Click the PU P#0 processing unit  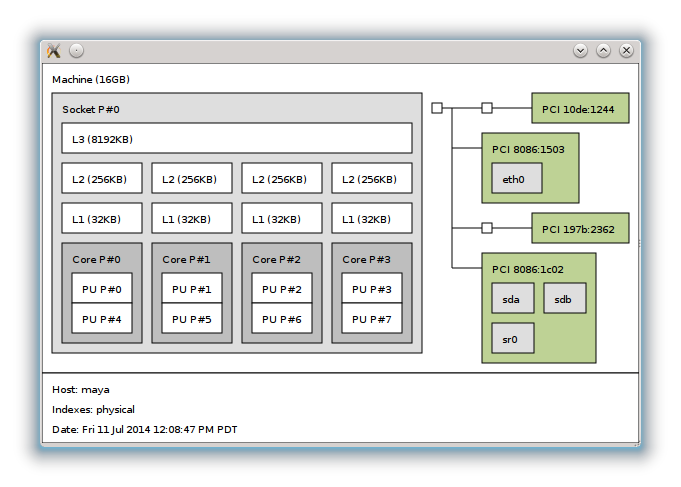click(x=102, y=289)
